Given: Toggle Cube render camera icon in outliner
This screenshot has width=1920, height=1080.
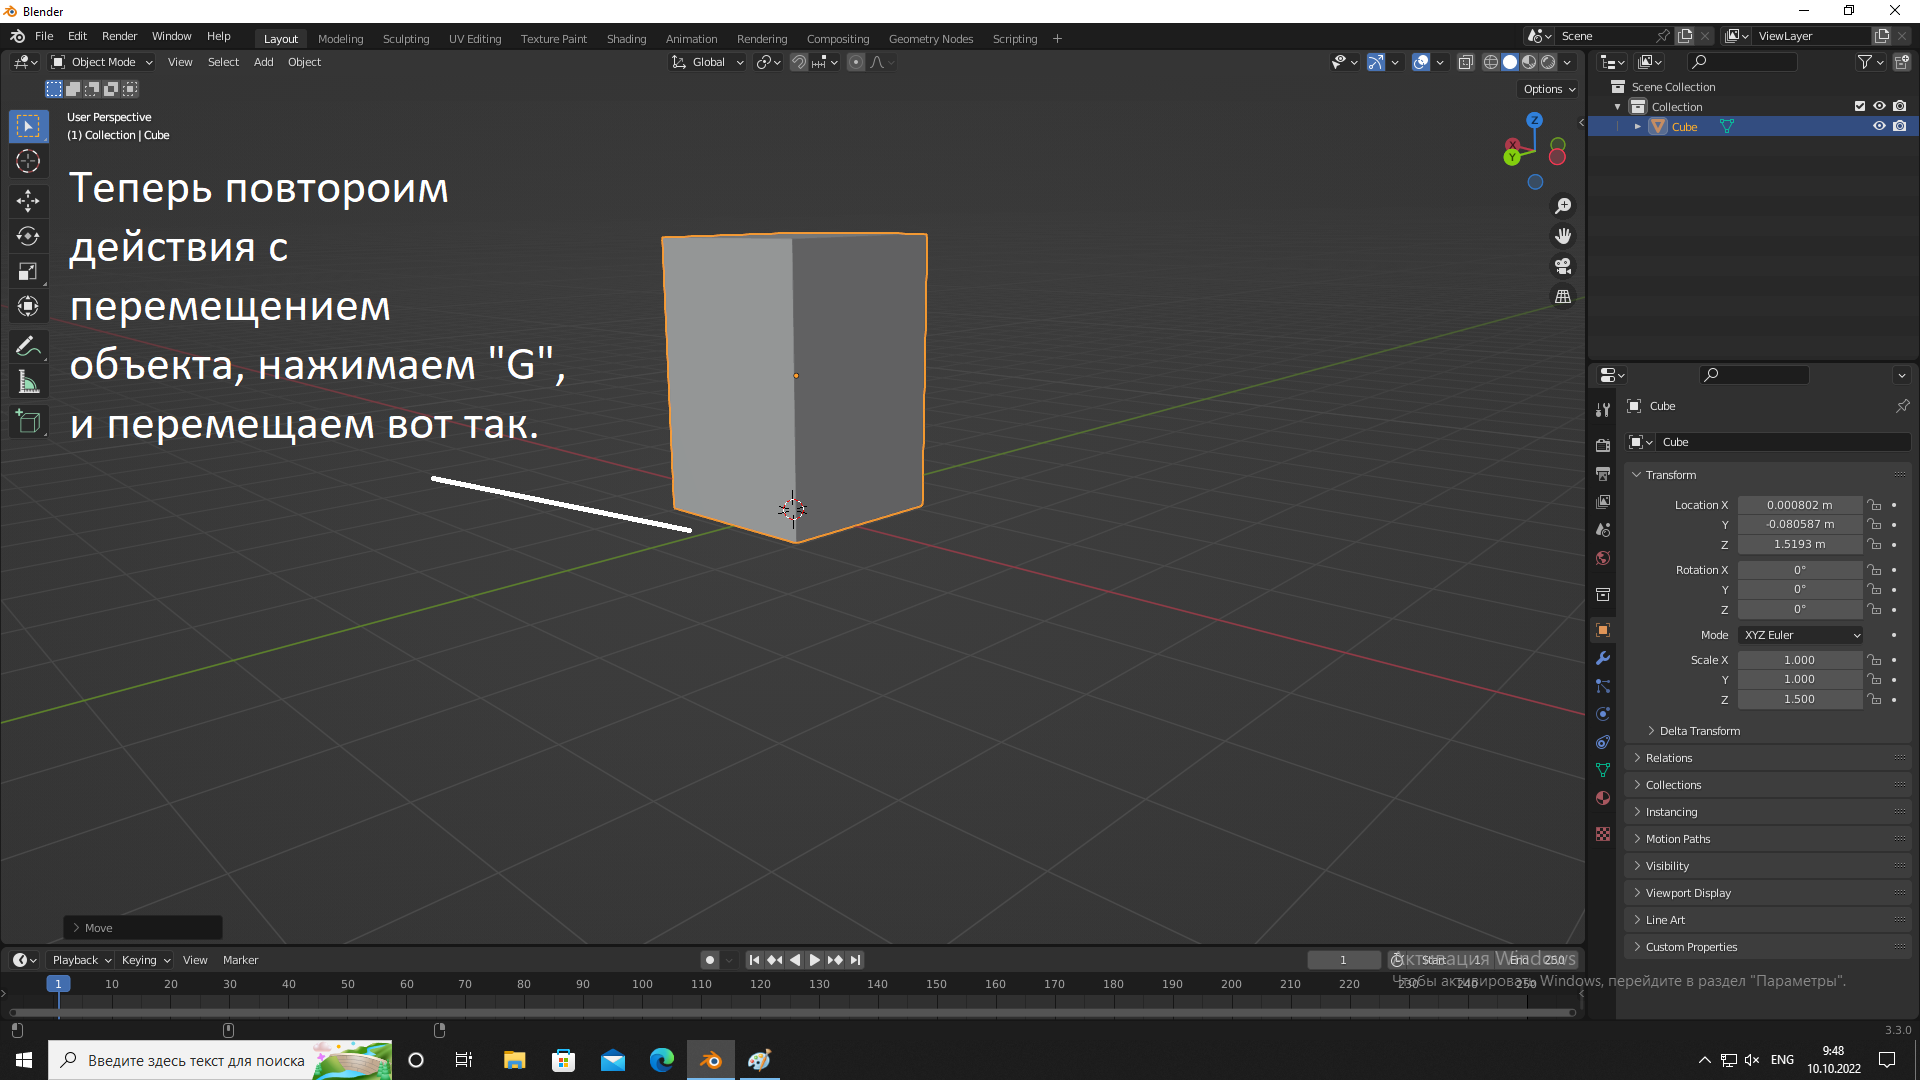Looking at the screenshot, I should (1899, 126).
